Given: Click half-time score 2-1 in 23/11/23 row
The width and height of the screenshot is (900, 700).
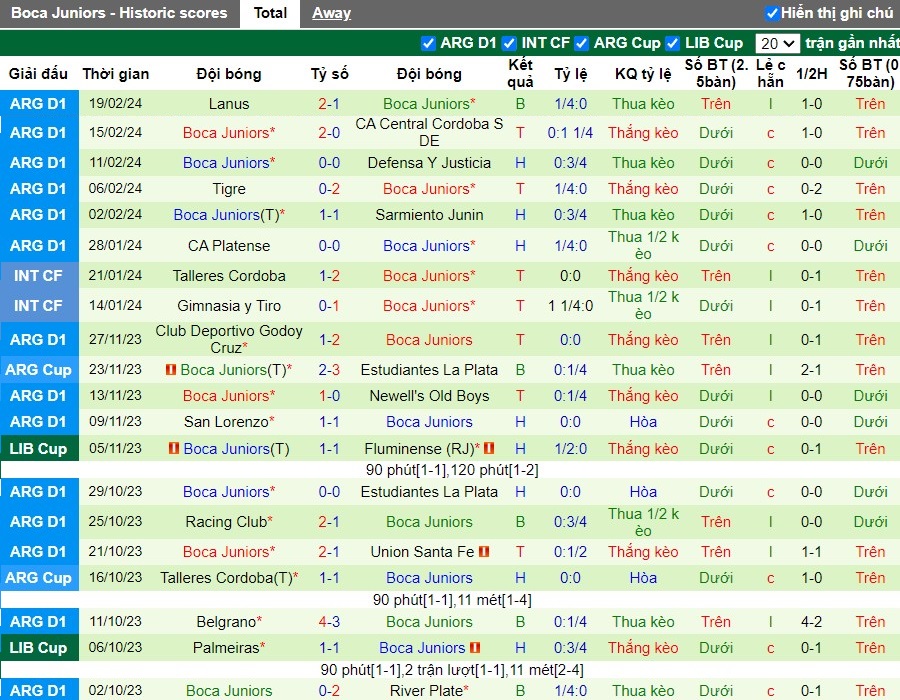Looking at the screenshot, I should point(811,370).
